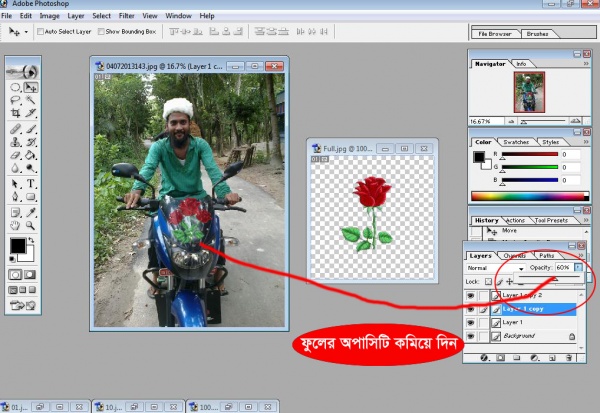The image size is (600, 413).
Task: Select the Rectangle shape tool
Action: pos(31,197)
